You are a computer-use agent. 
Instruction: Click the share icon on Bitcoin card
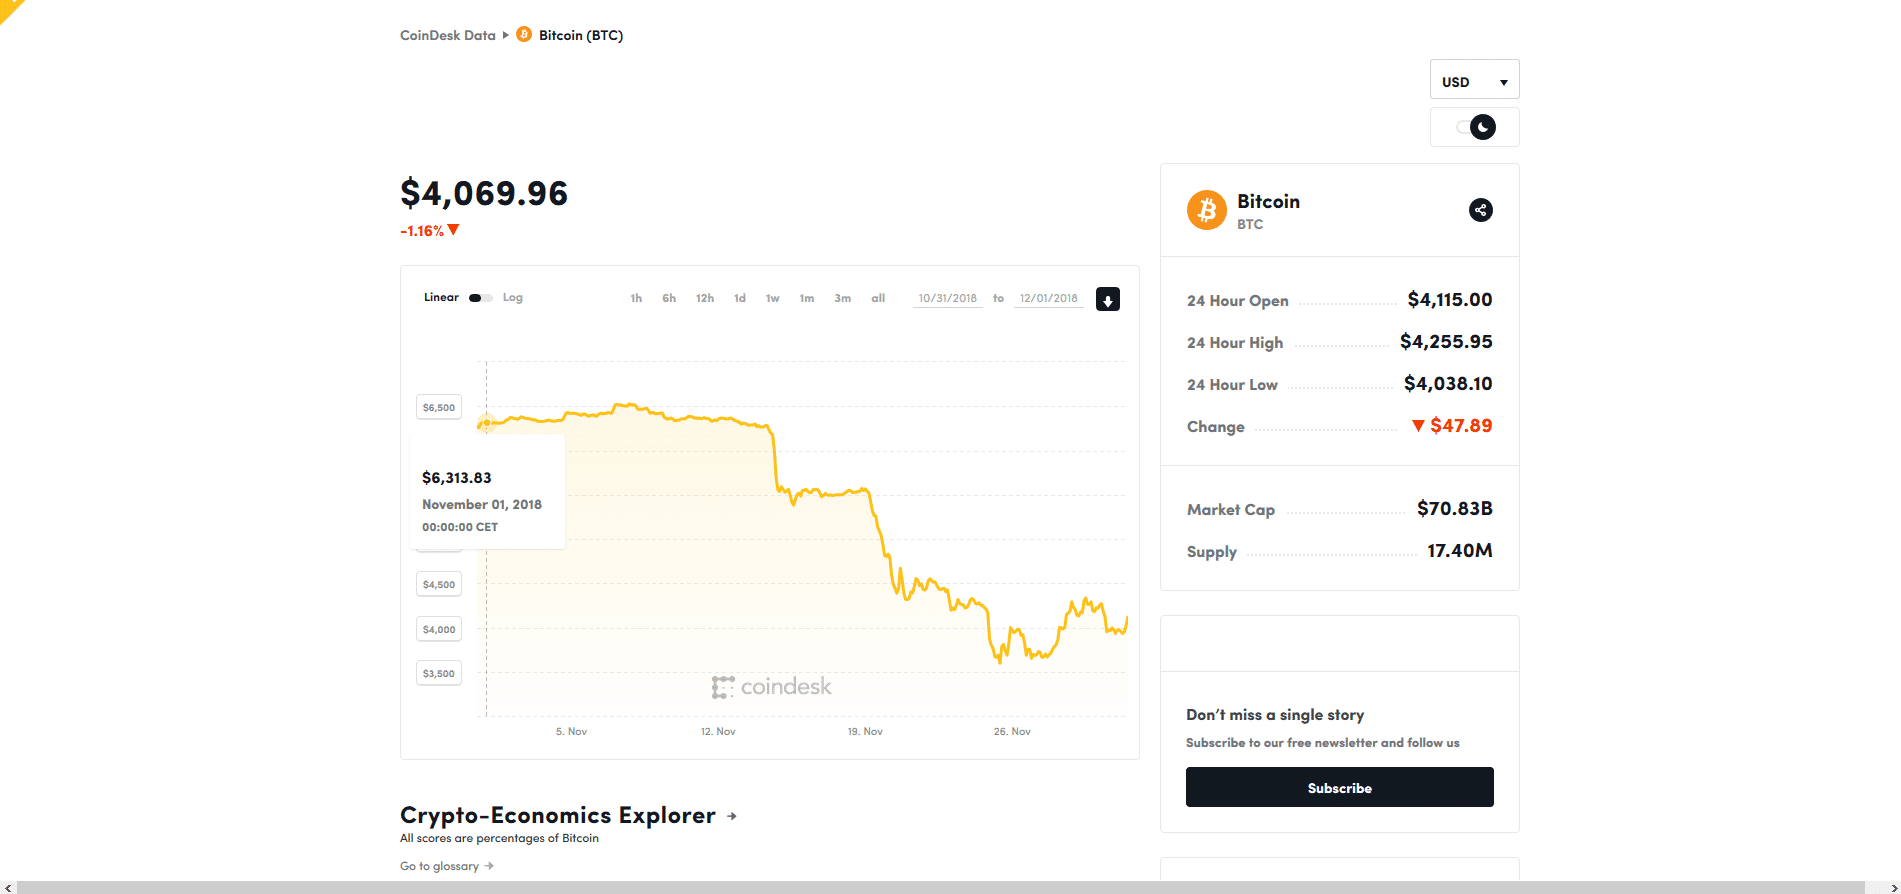(x=1480, y=210)
